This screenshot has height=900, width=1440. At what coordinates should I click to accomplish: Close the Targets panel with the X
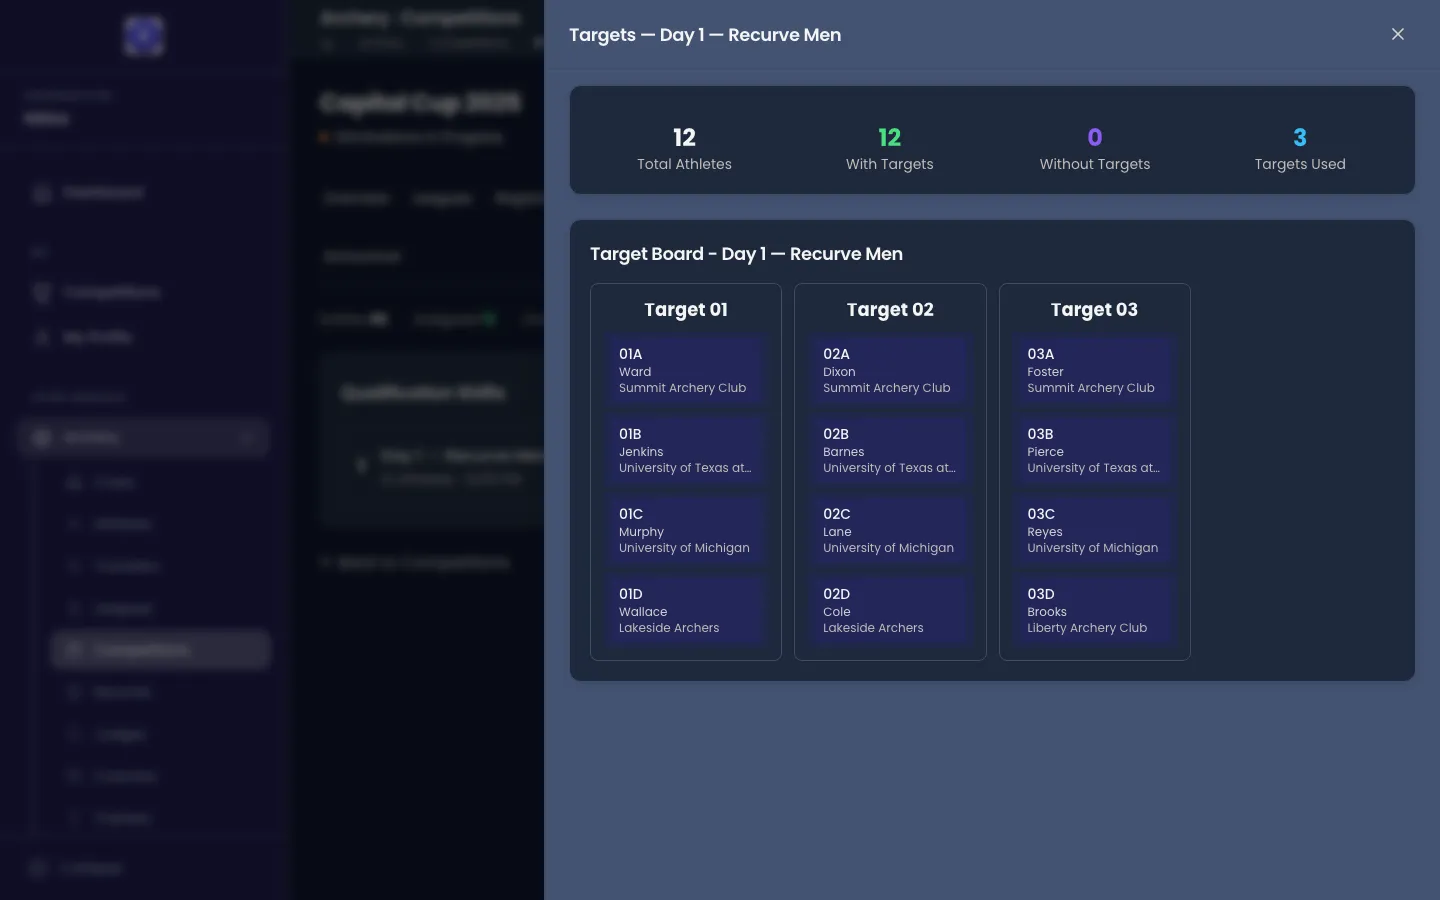pyautogui.click(x=1397, y=35)
